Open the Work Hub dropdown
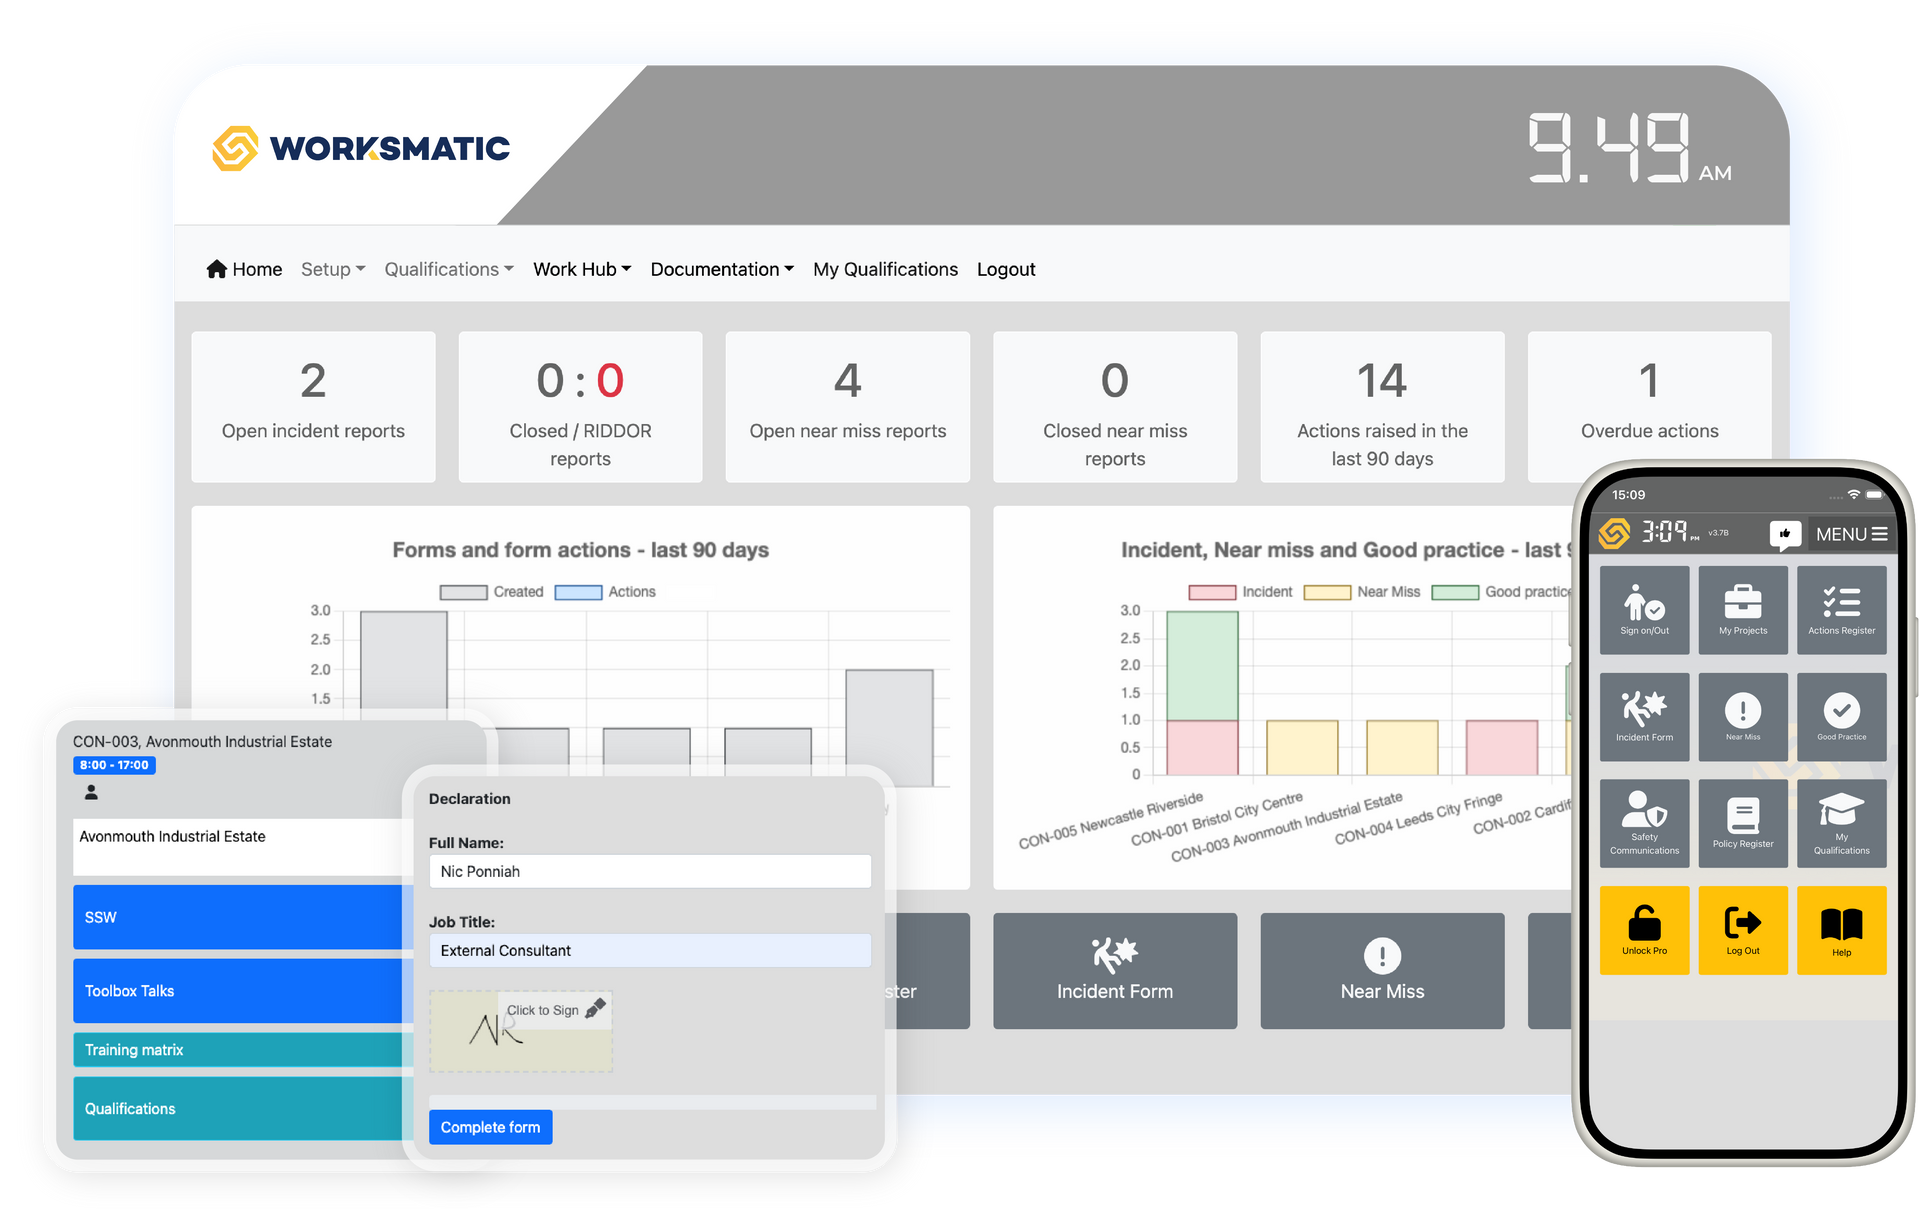1920x1226 pixels. (x=581, y=269)
